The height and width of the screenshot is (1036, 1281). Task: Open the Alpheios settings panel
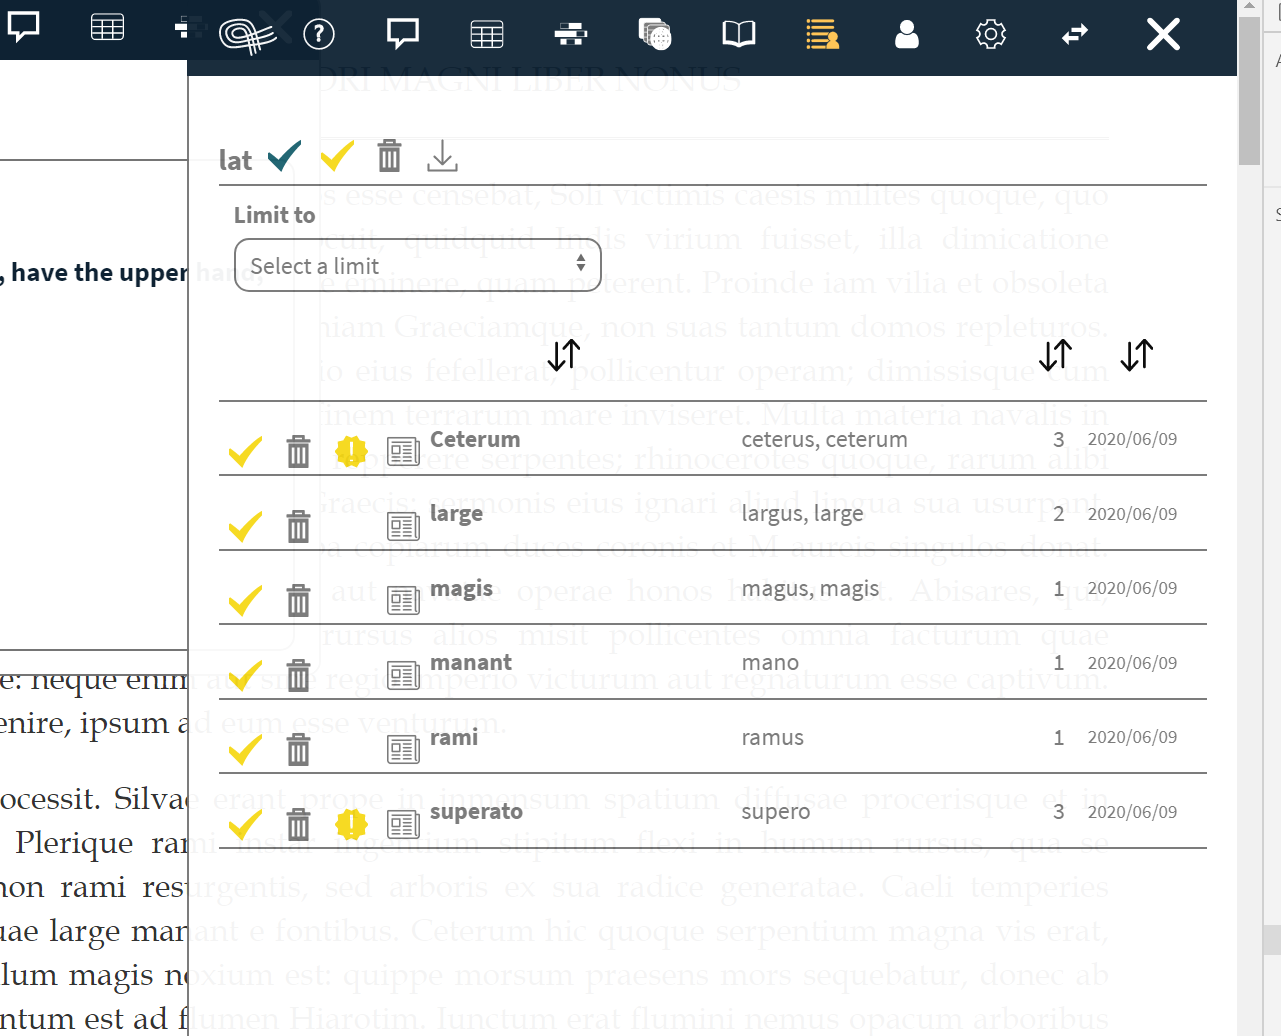coord(990,33)
